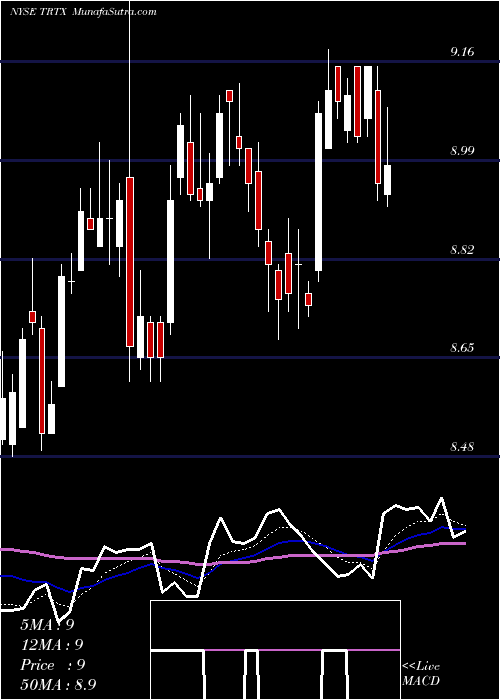Viewport: 500px width, 700px height.
Task: Click the 8.65 price level label
Action: click(462, 348)
